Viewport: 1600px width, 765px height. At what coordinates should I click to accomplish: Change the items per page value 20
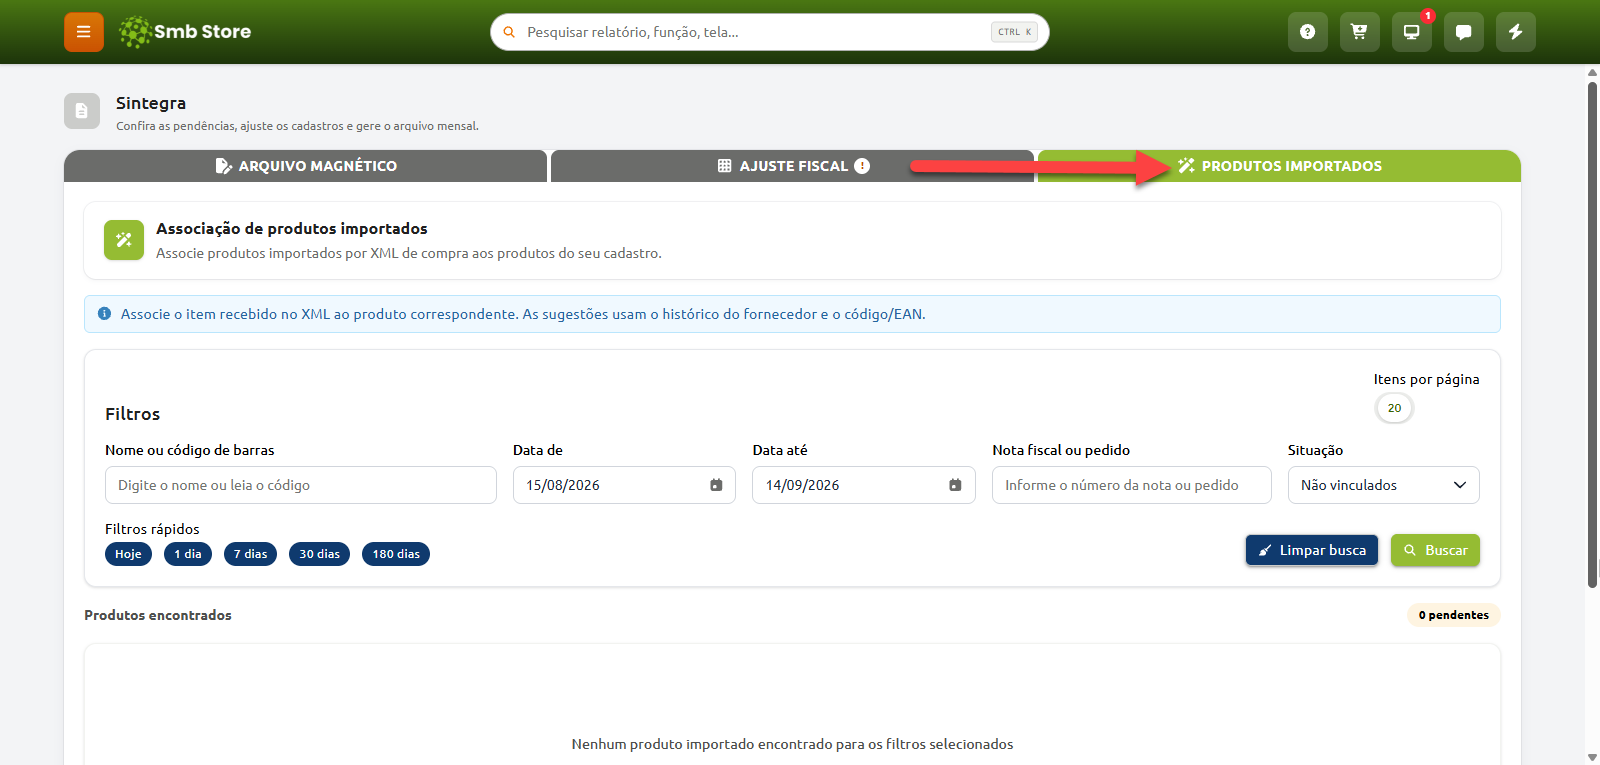pyautogui.click(x=1394, y=408)
